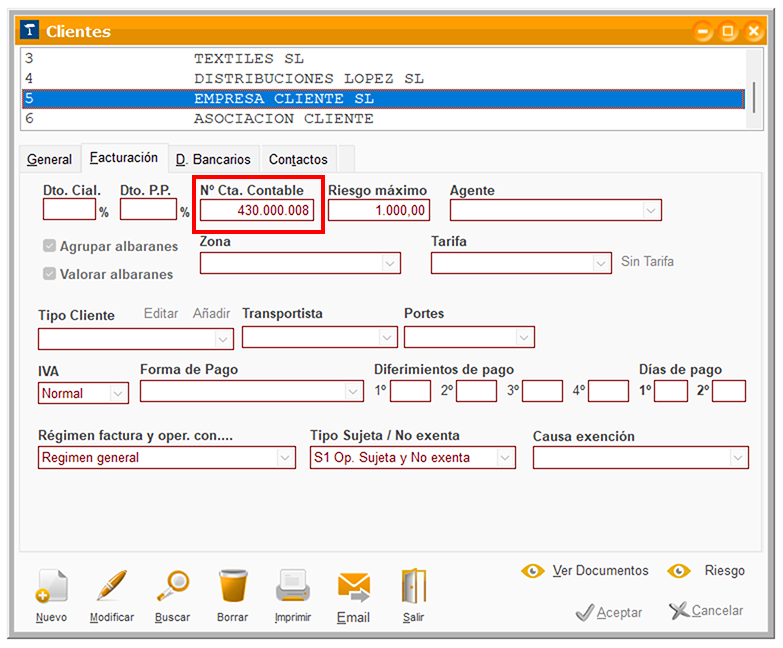This screenshot has height=648, width=783.
Task: Open the Forma de Pago dropdown
Action: pos(353,391)
